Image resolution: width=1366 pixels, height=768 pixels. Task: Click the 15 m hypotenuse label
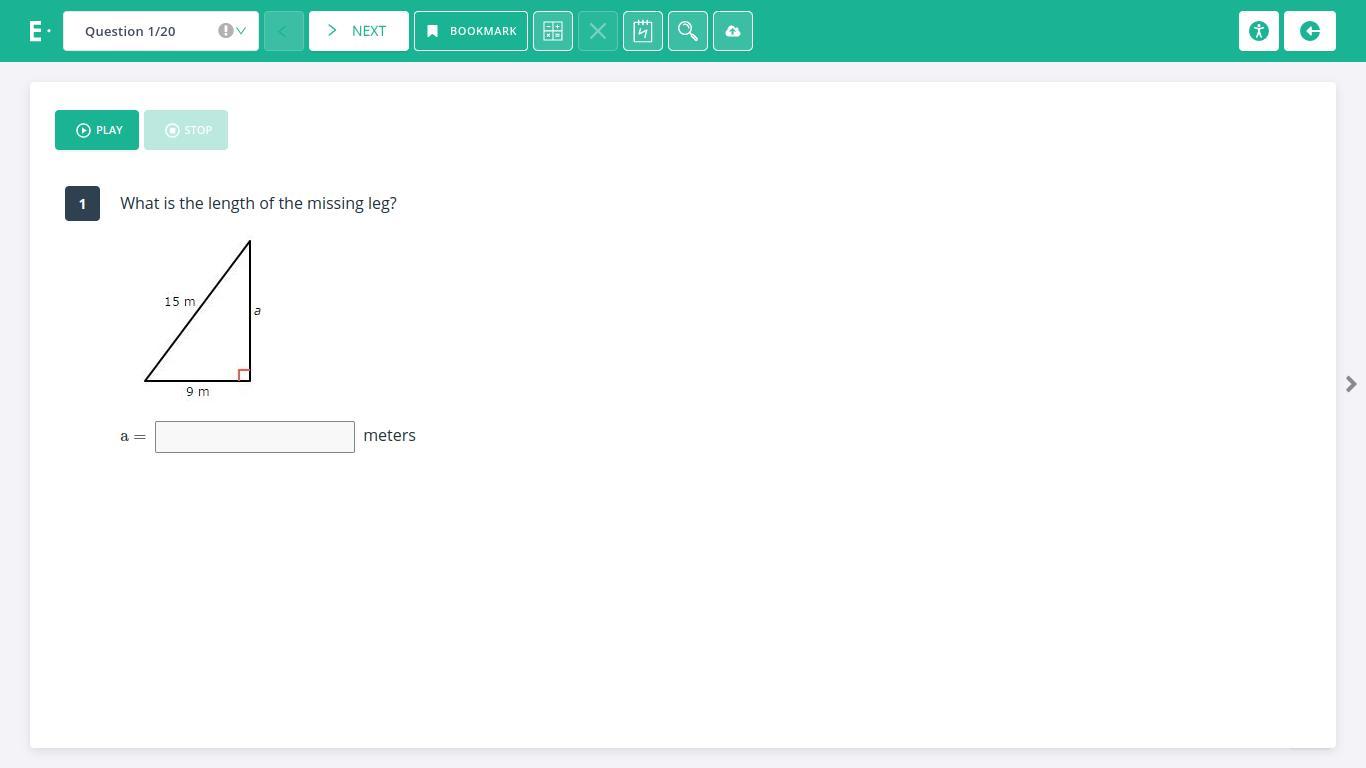(x=180, y=301)
